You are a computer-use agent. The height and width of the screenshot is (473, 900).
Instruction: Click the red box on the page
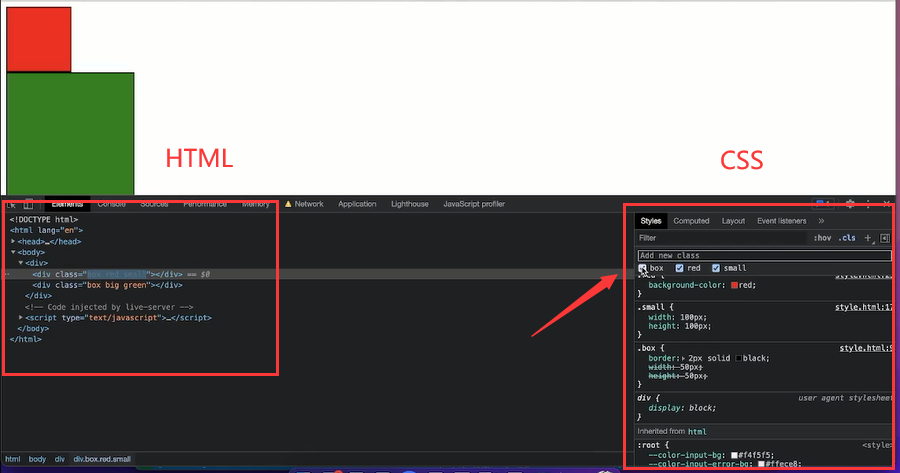click(39, 40)
